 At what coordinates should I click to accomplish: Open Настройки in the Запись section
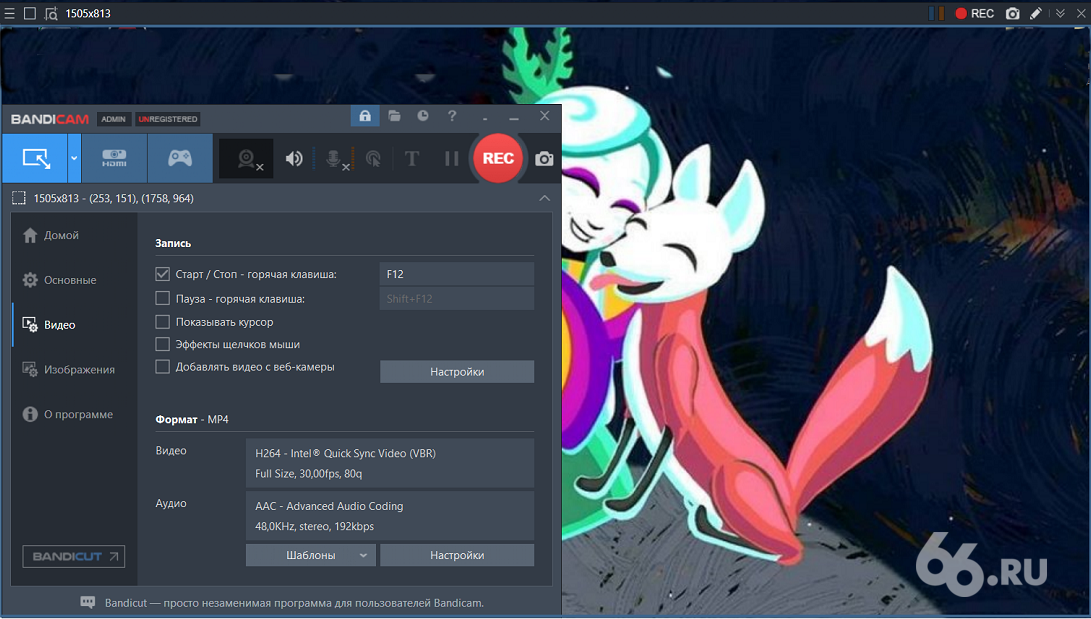tap(457, 371)
